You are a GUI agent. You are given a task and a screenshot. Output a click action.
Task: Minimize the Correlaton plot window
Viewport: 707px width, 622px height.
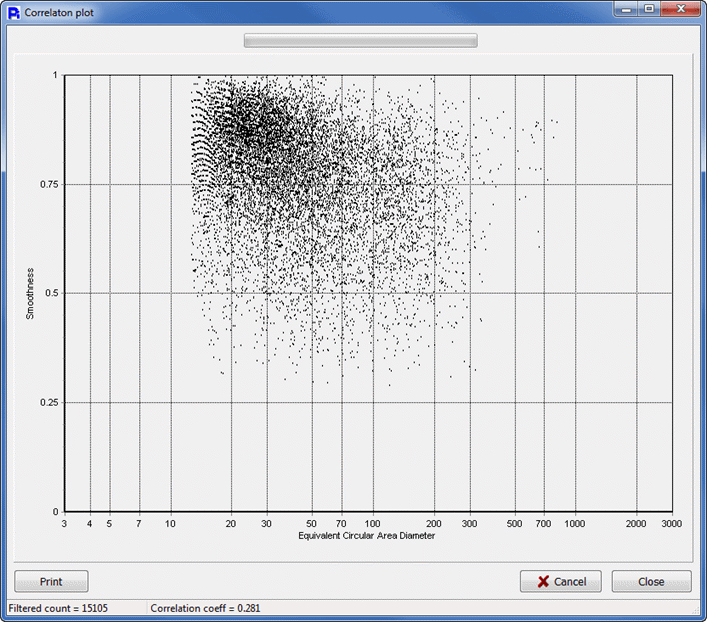pos(626,9)
